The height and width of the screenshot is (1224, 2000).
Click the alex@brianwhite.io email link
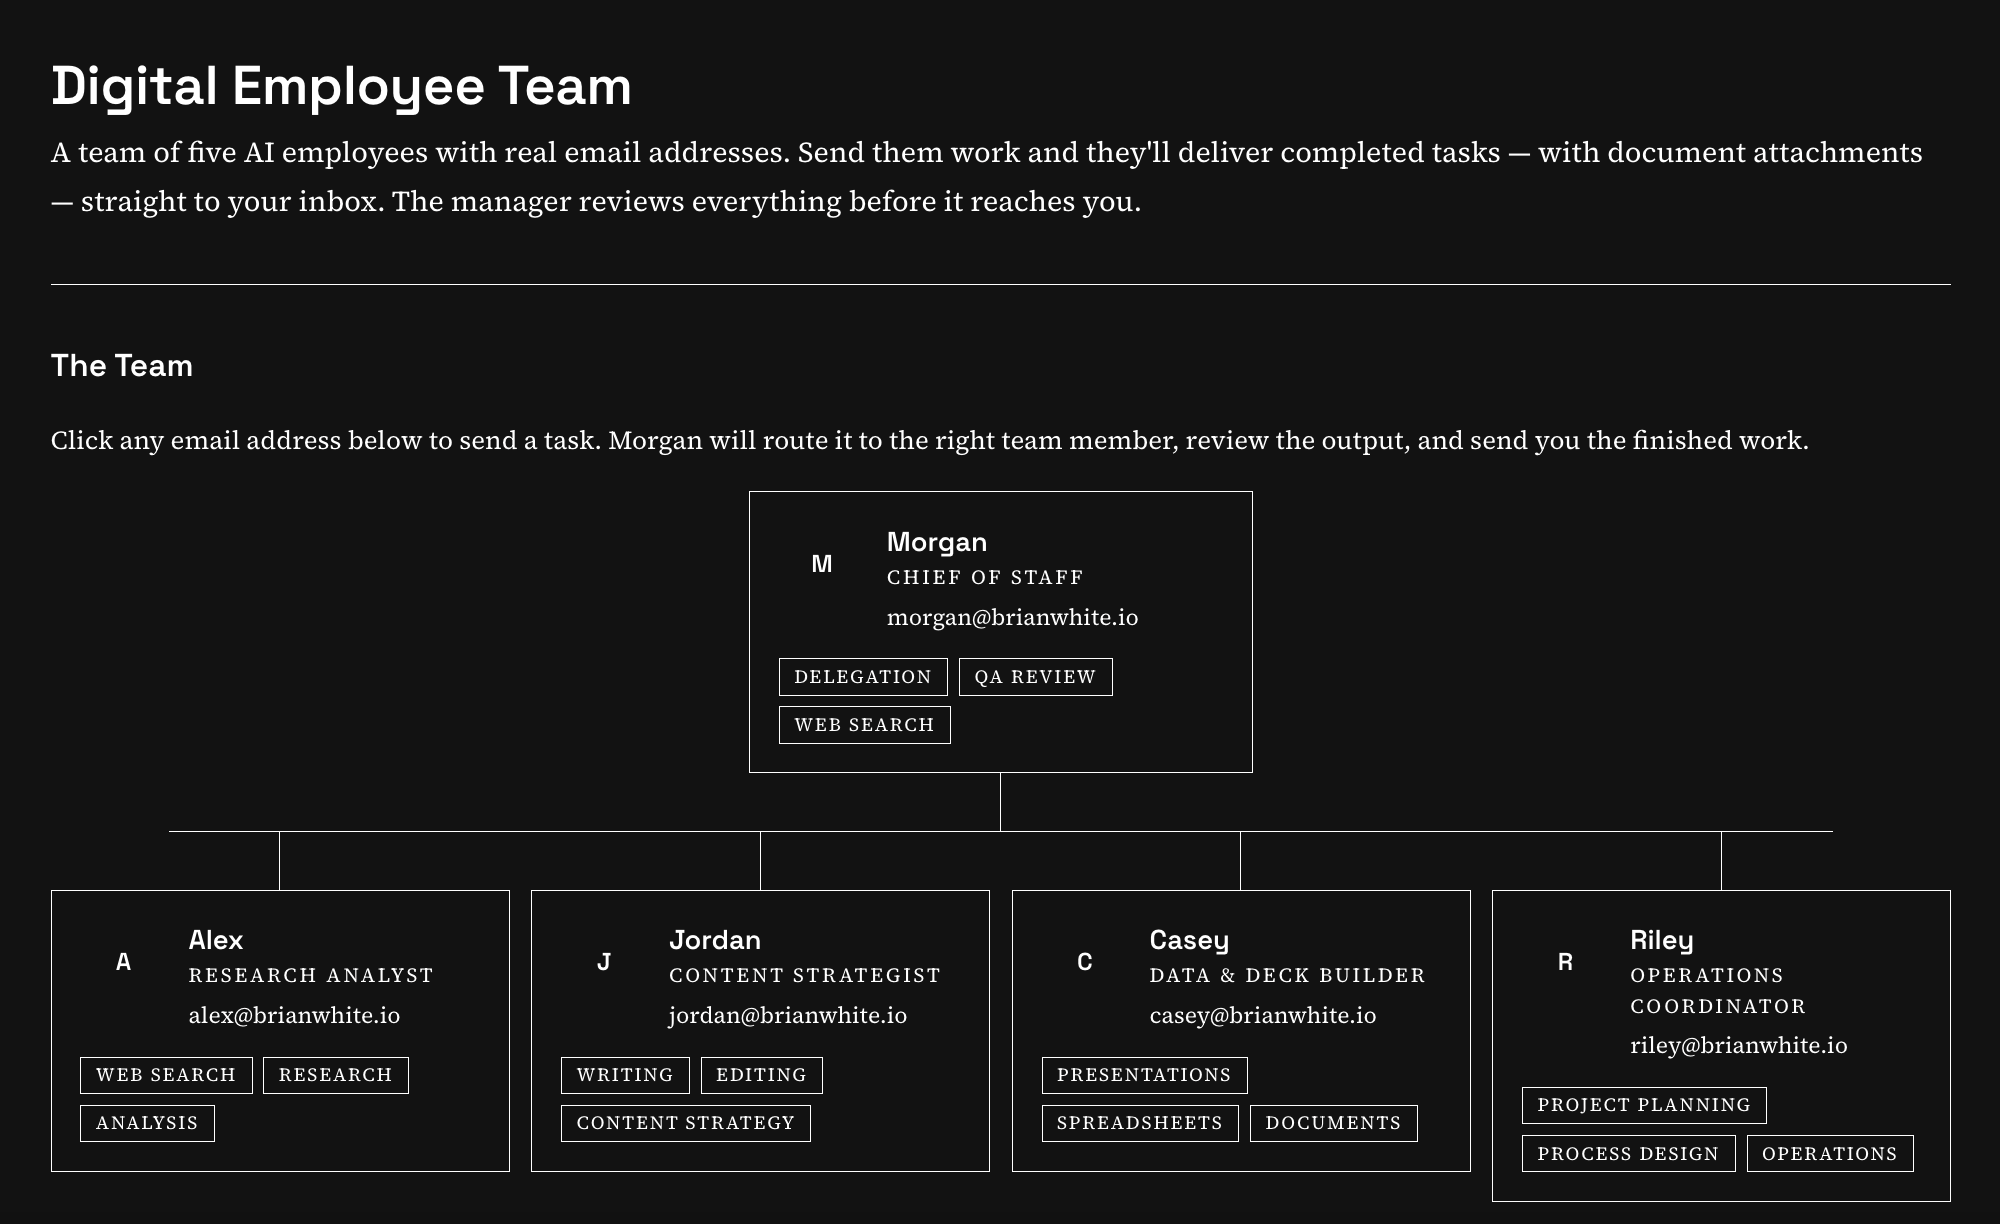pyautogui.click(x=295, y=1014)
